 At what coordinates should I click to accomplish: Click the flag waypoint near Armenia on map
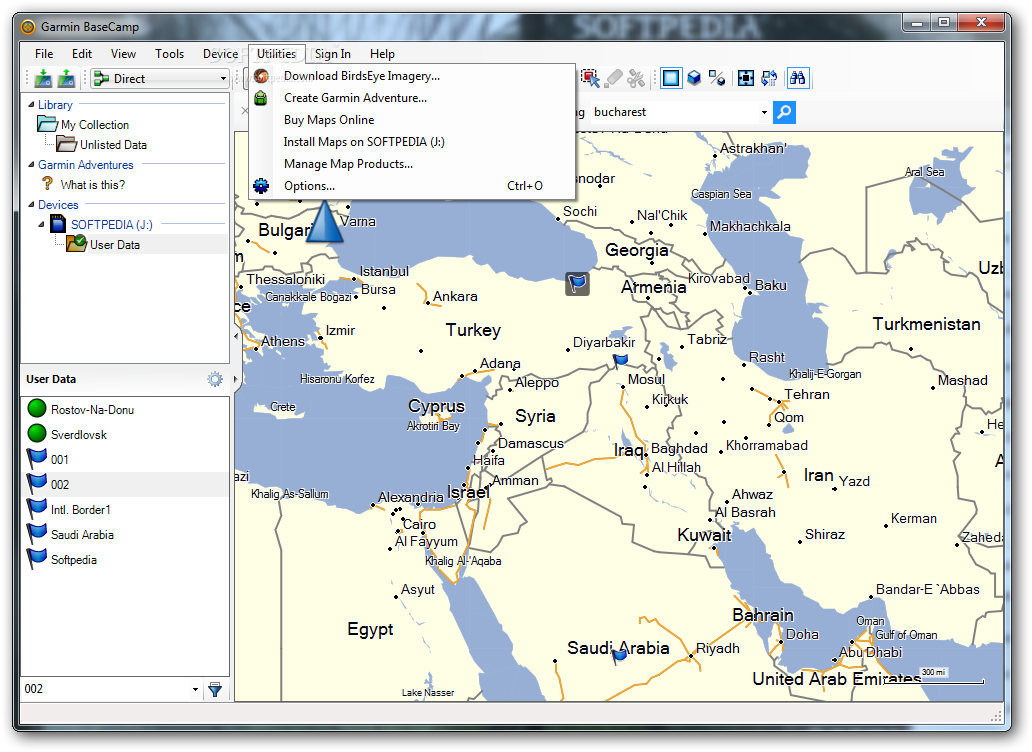(577, 284)
